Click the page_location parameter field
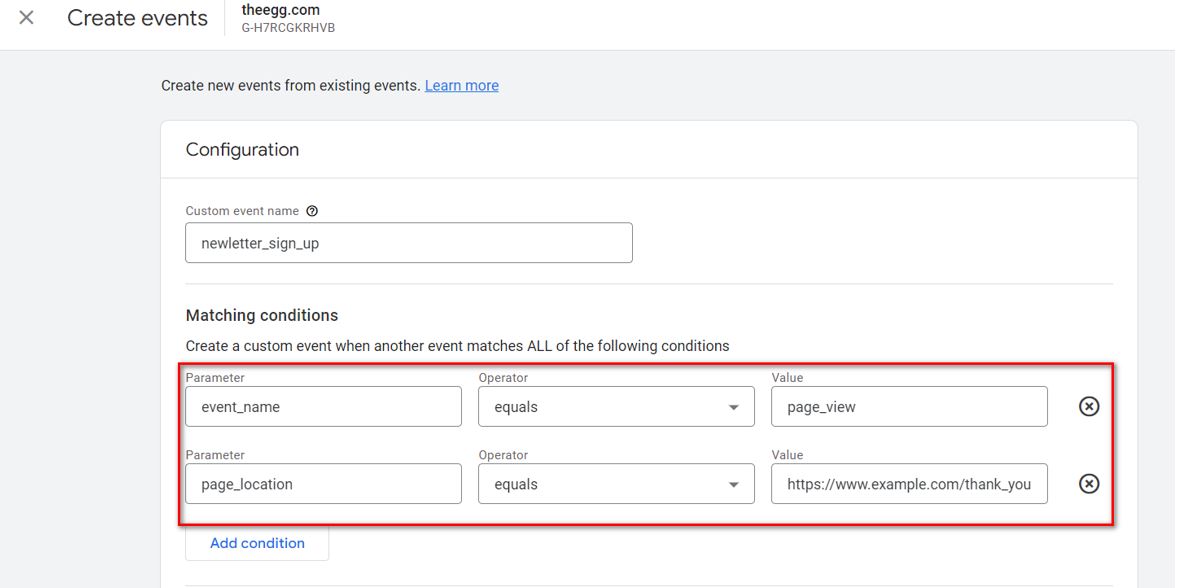1177x588 pixels. (x=323, y=484)
